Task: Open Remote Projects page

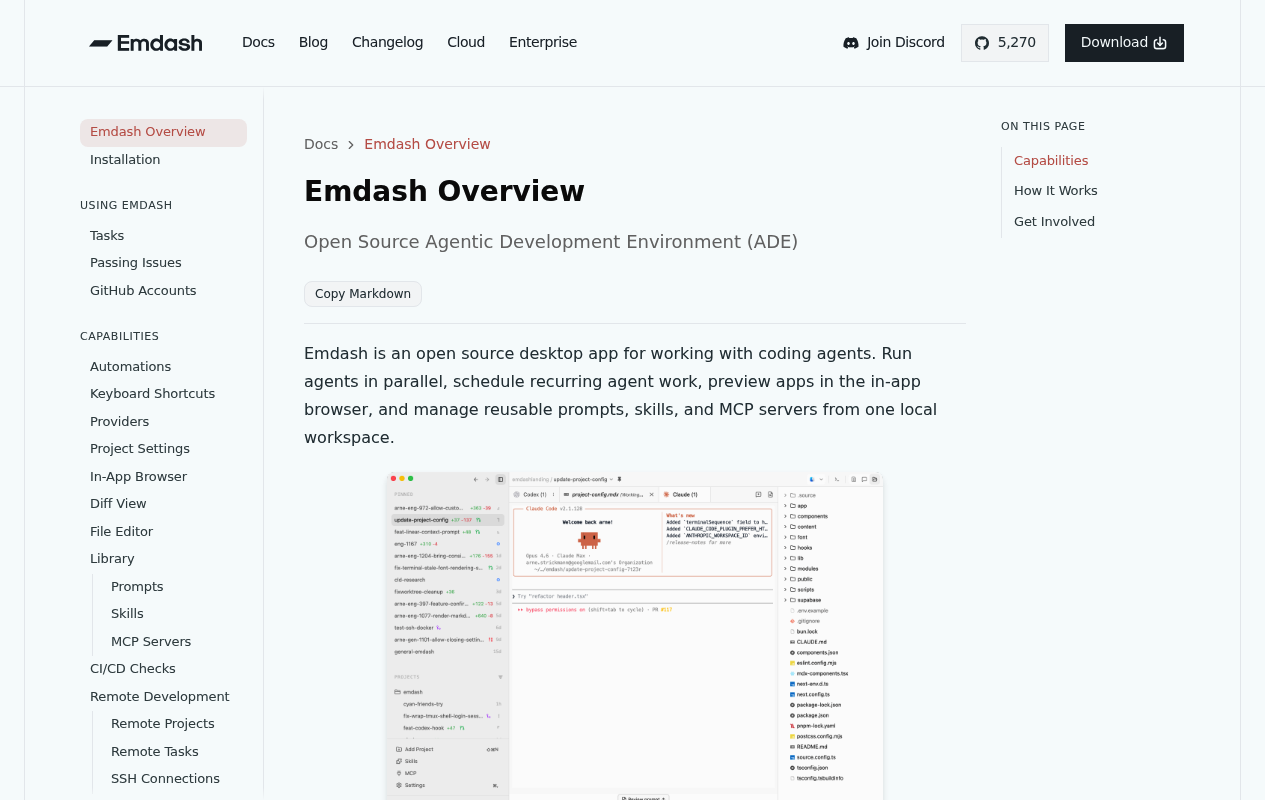Action: pos(163,724)
